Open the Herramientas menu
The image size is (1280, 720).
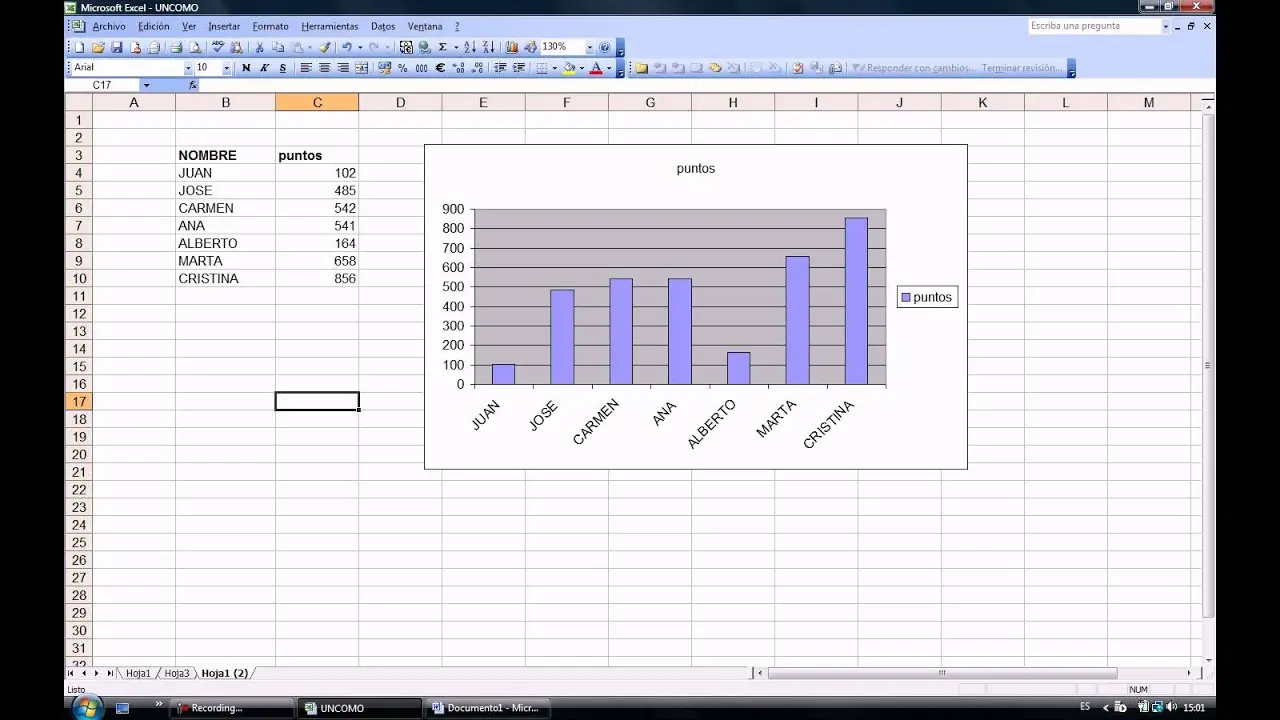[x=330, y=26]
